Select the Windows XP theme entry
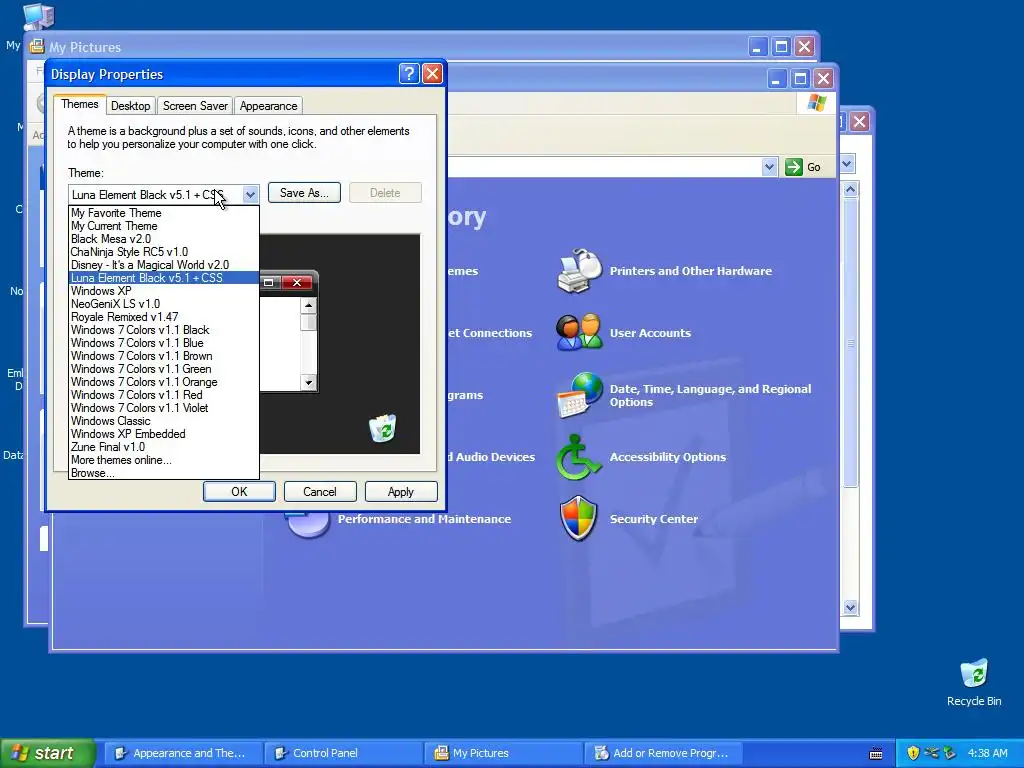This screenshot has height=768, width=1024. (x=164, y=291)
